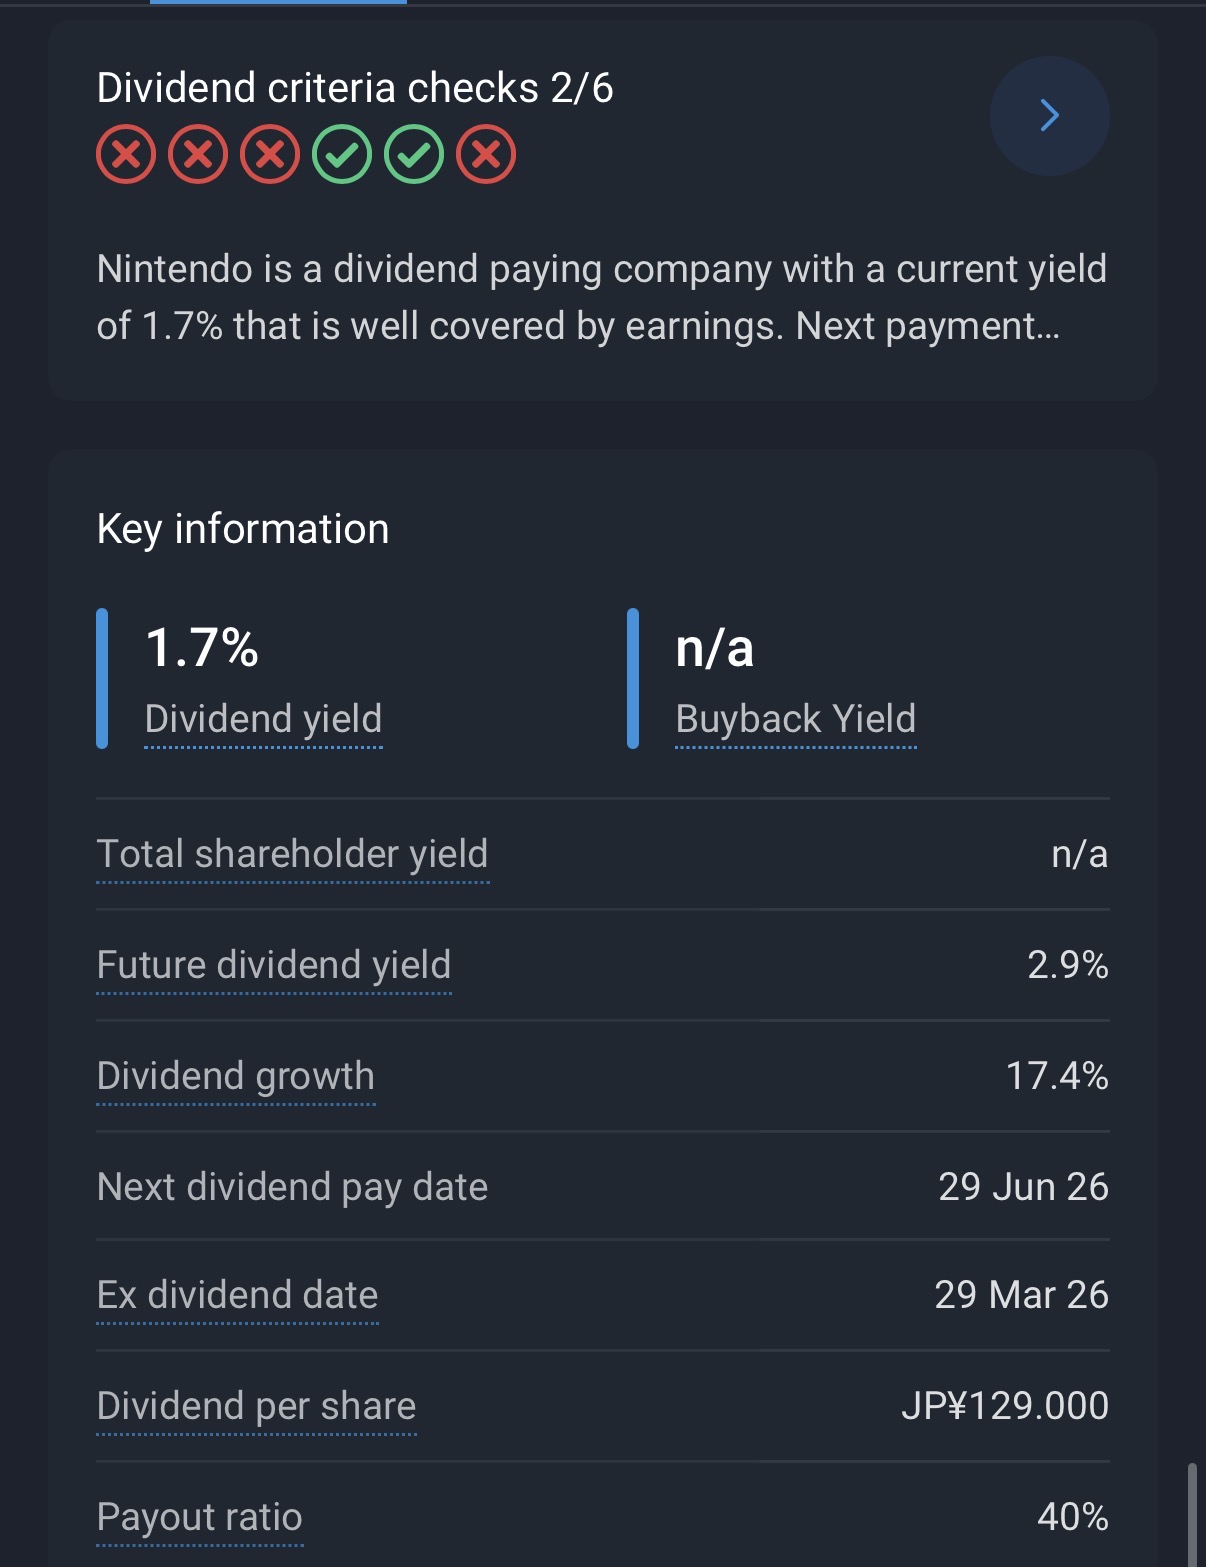
Task: Tap the Dividend growth label
Action: (x=236, y=1076)
